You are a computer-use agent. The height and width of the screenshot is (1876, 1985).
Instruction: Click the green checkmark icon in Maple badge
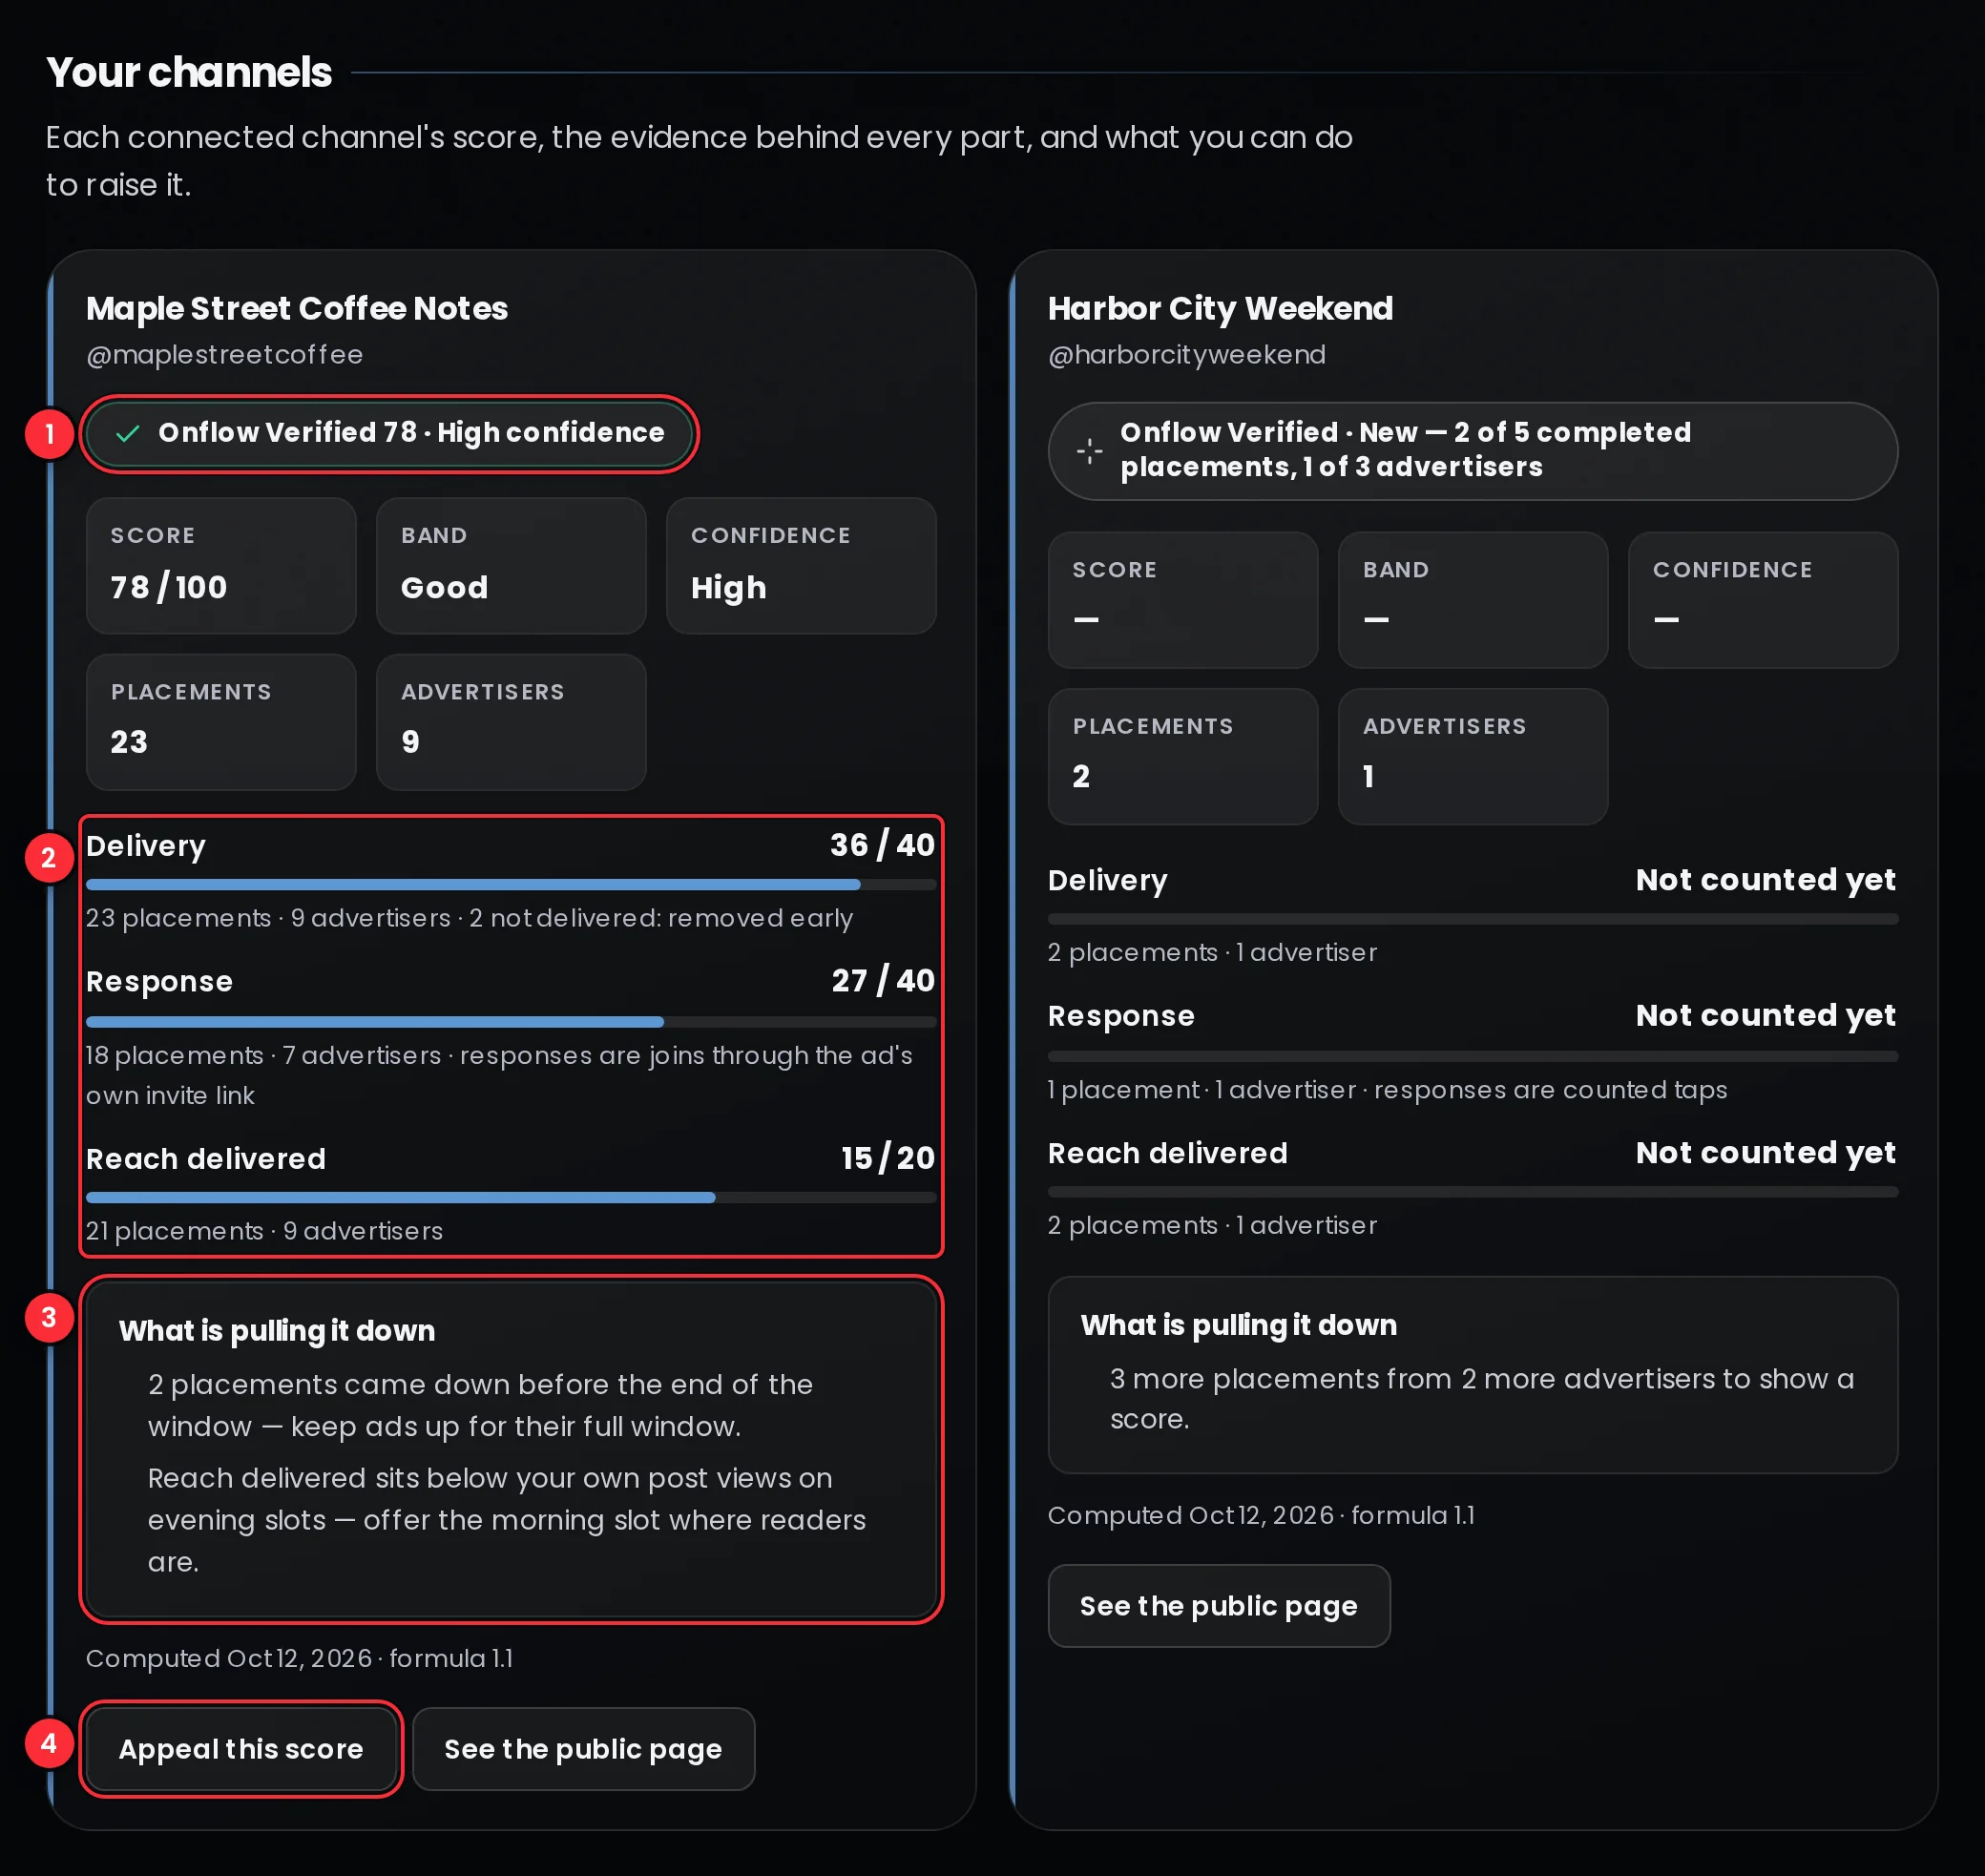127,434
